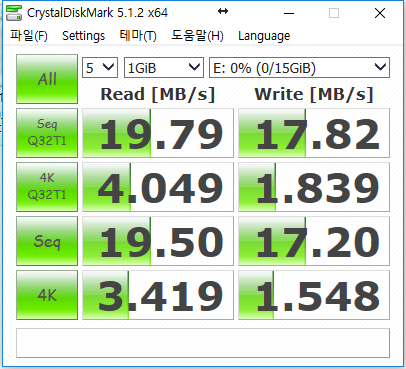Open the 도움말(H) menu

pos(197,36)
